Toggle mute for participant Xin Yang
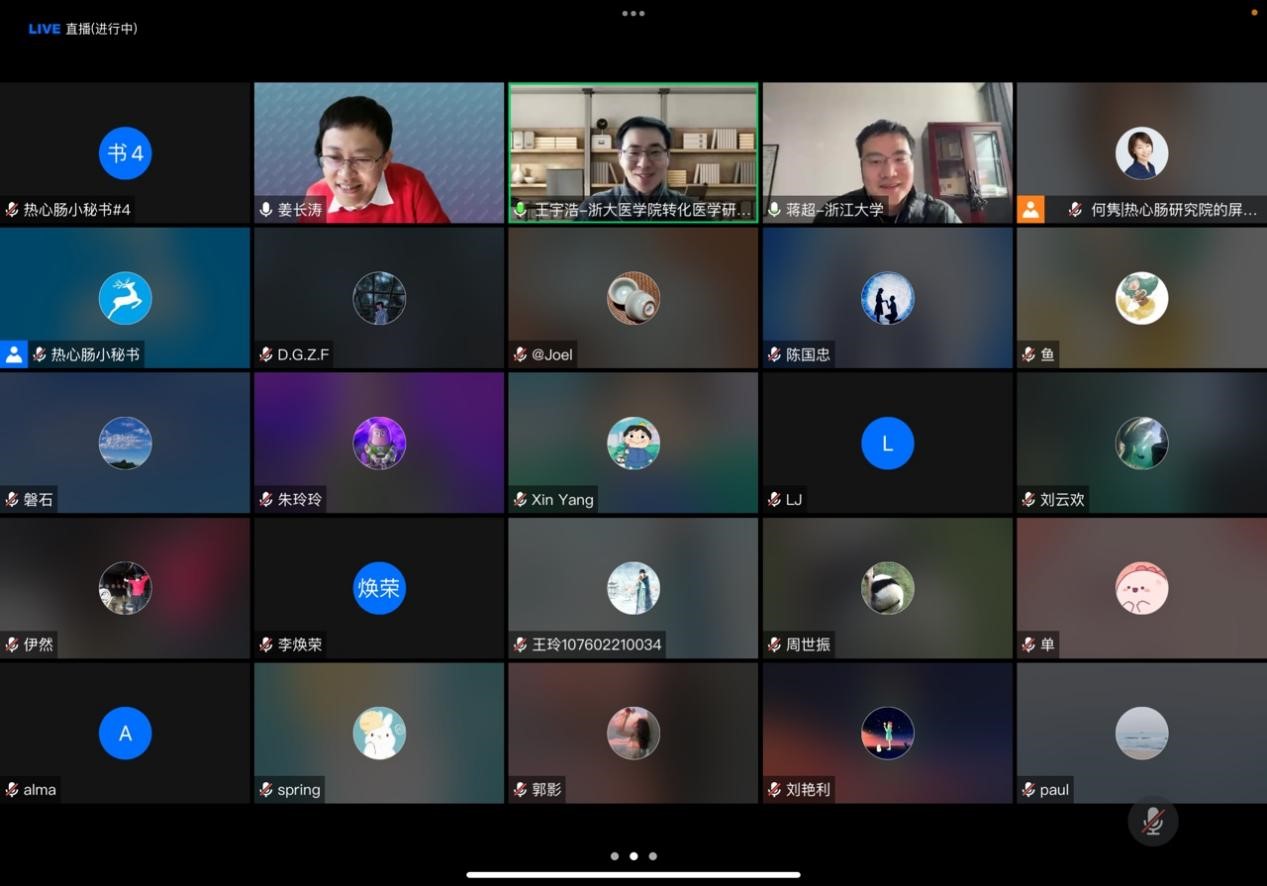Image resolution: width=1267 pixels, height=886 pixels. [x=520, y=500]
